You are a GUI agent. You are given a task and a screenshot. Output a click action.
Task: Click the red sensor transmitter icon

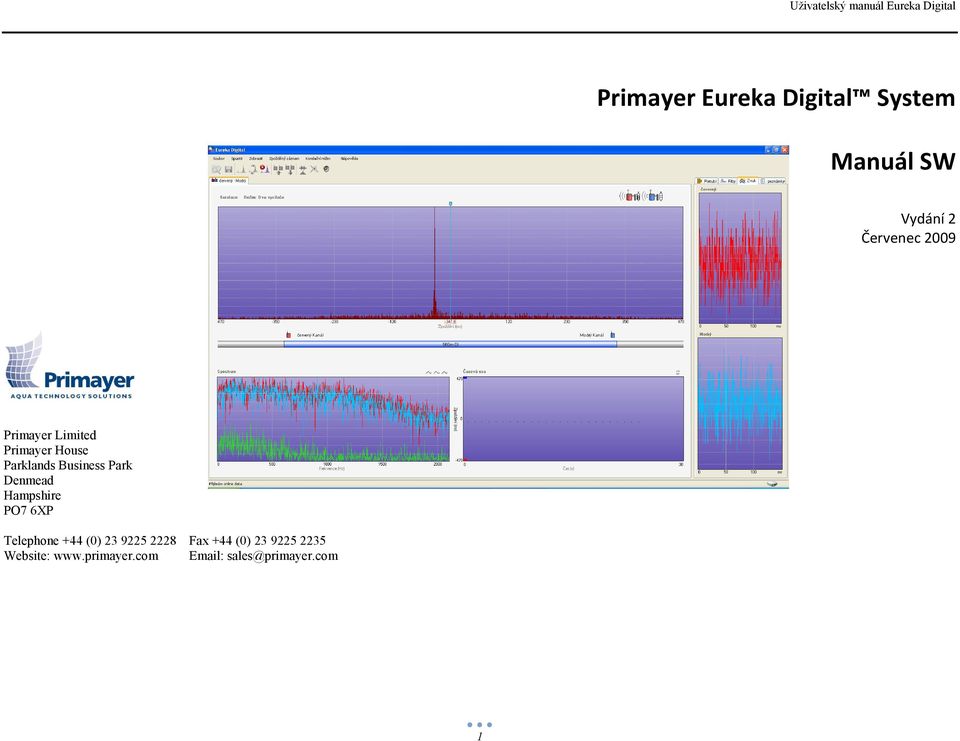(629, 196)
